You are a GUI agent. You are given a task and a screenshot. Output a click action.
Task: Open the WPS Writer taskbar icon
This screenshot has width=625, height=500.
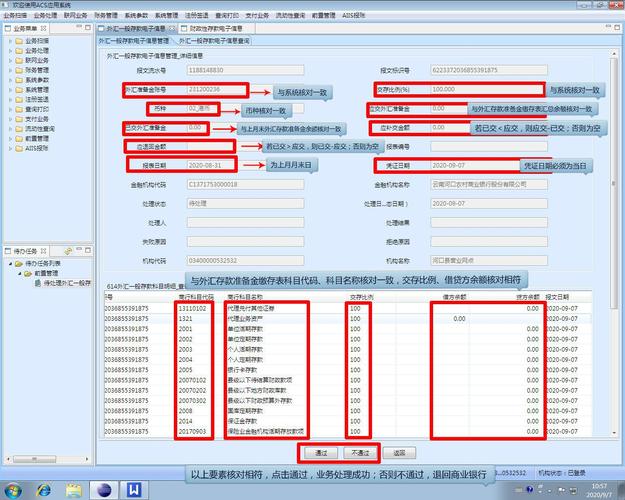[x=134, y=490]
